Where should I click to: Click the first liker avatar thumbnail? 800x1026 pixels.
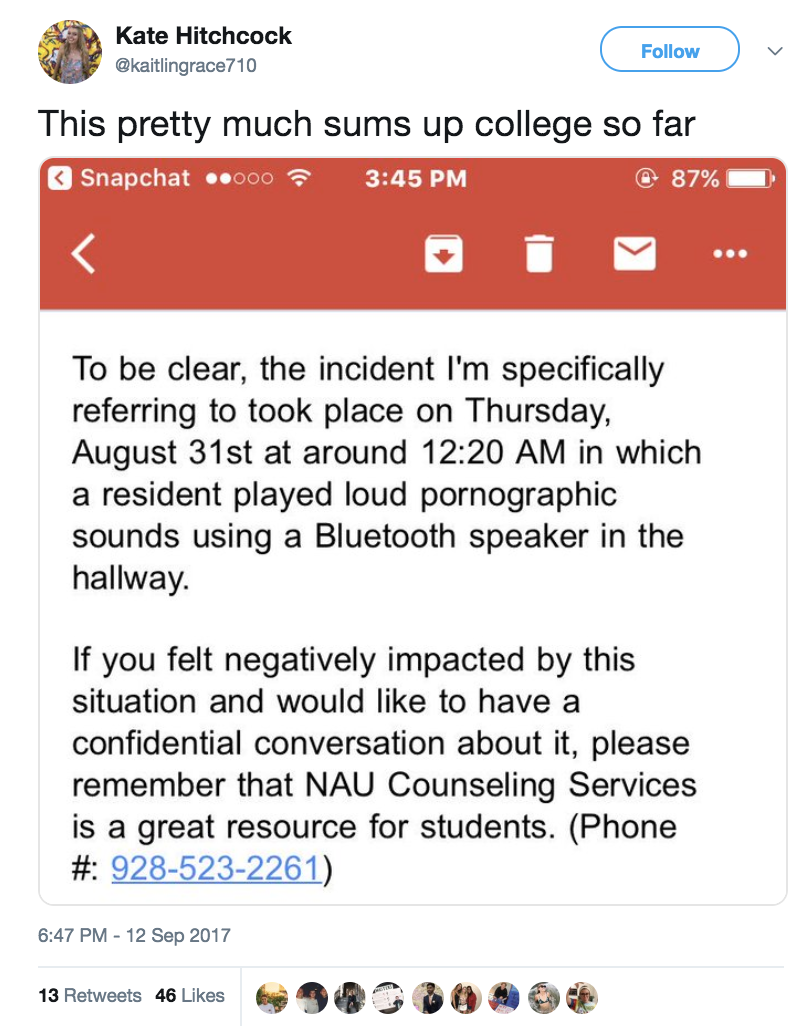(x=271, y=998)
